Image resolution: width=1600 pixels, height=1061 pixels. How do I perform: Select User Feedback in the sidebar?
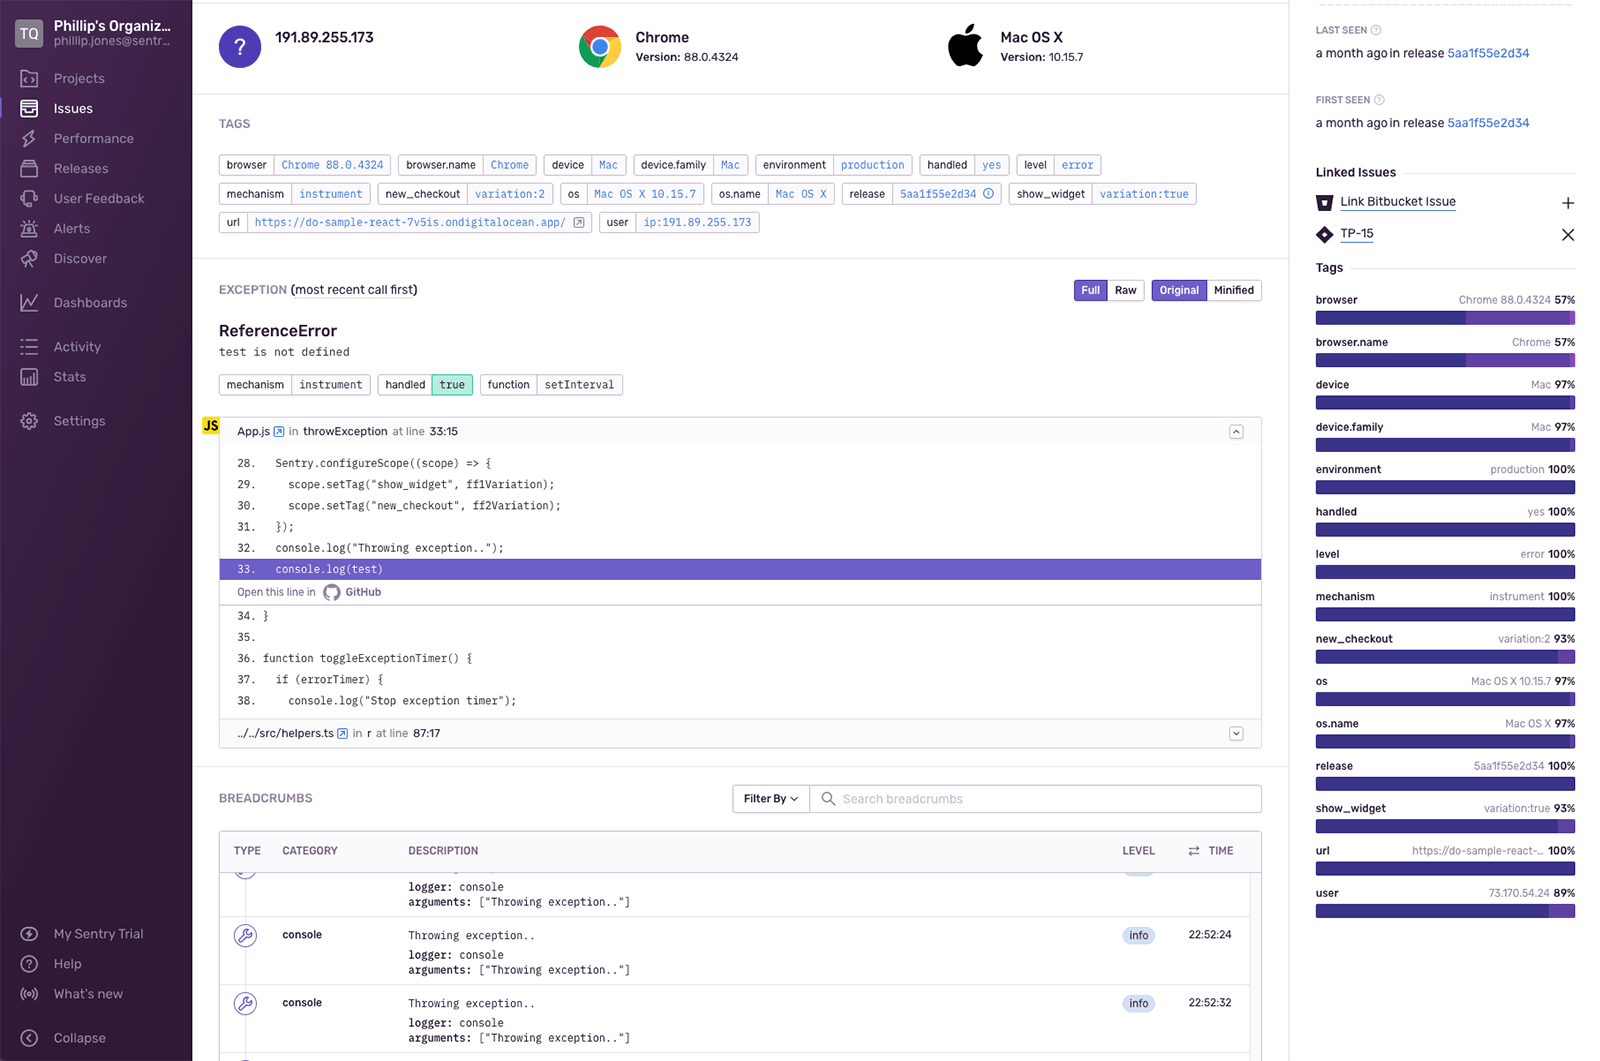tap(97, 198)
